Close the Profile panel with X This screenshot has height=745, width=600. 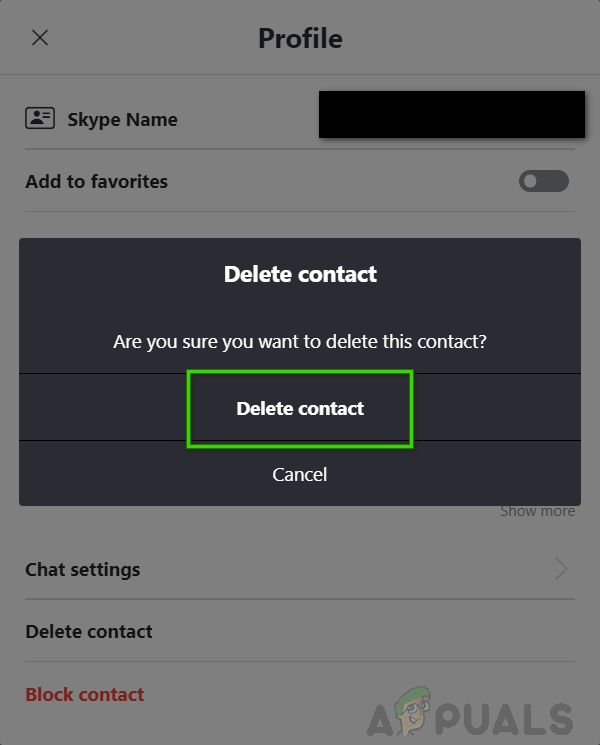(40, 38)
